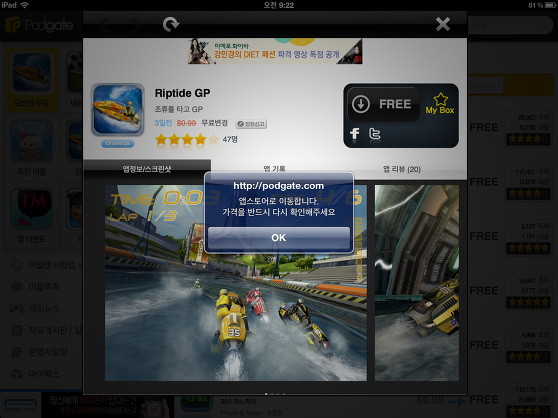This screenshot has width=558, height=418.
Task: Tap the 오전 9:22 clock in status bar
Action: click(279, 5)
